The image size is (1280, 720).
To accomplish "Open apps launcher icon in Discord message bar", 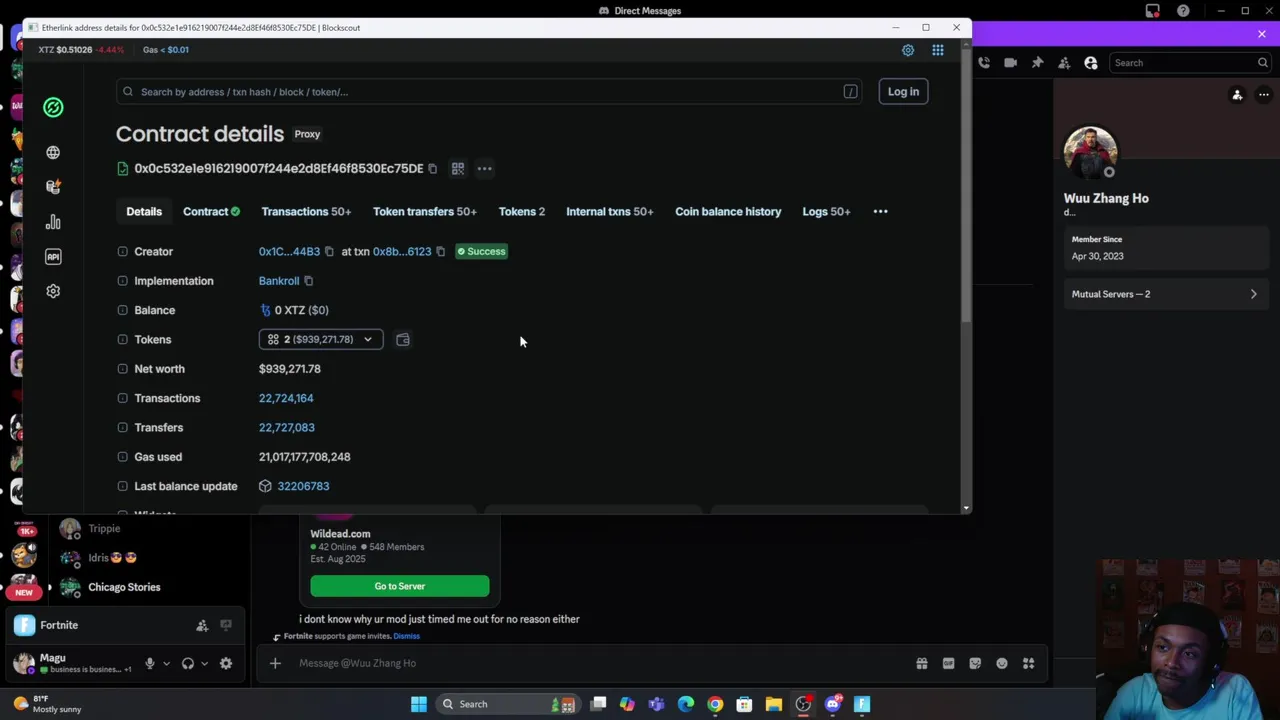I will click(x=1028, y=663).
